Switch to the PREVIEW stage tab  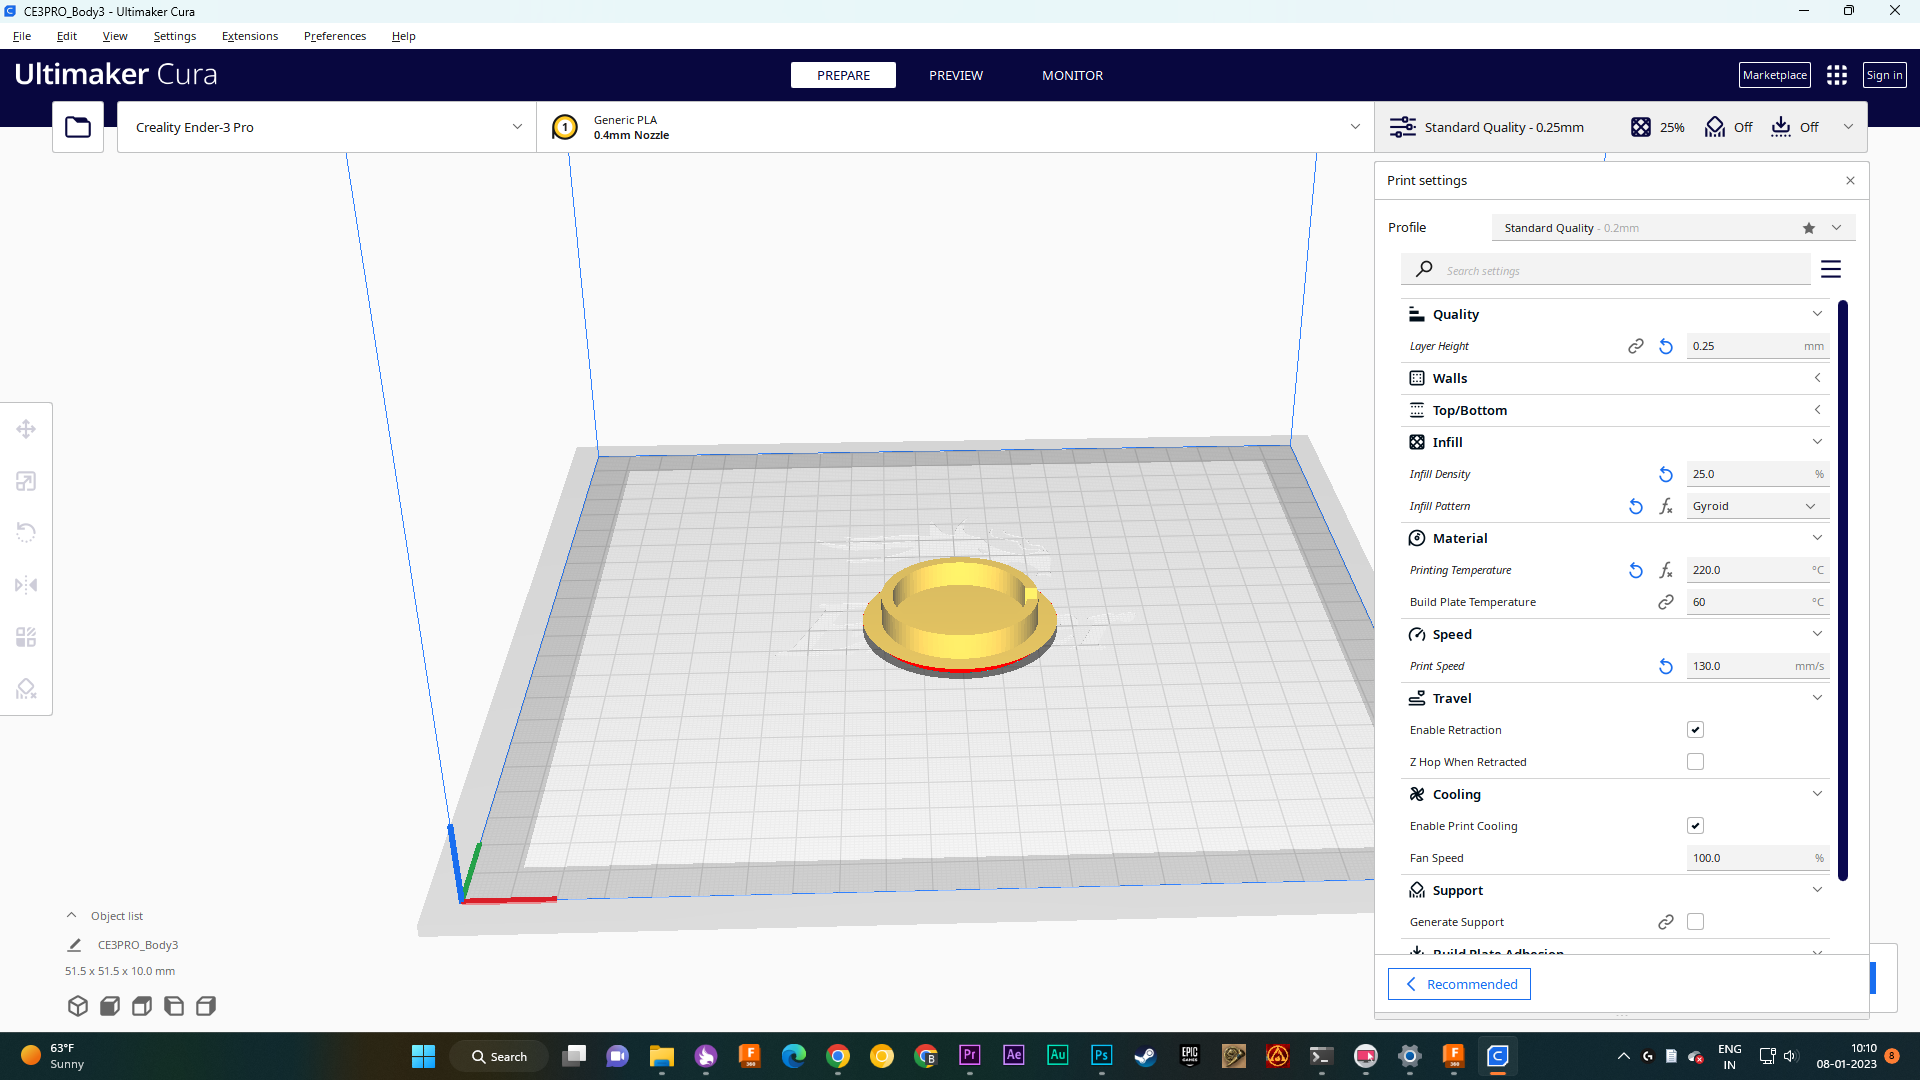click(x=955, y=75)
